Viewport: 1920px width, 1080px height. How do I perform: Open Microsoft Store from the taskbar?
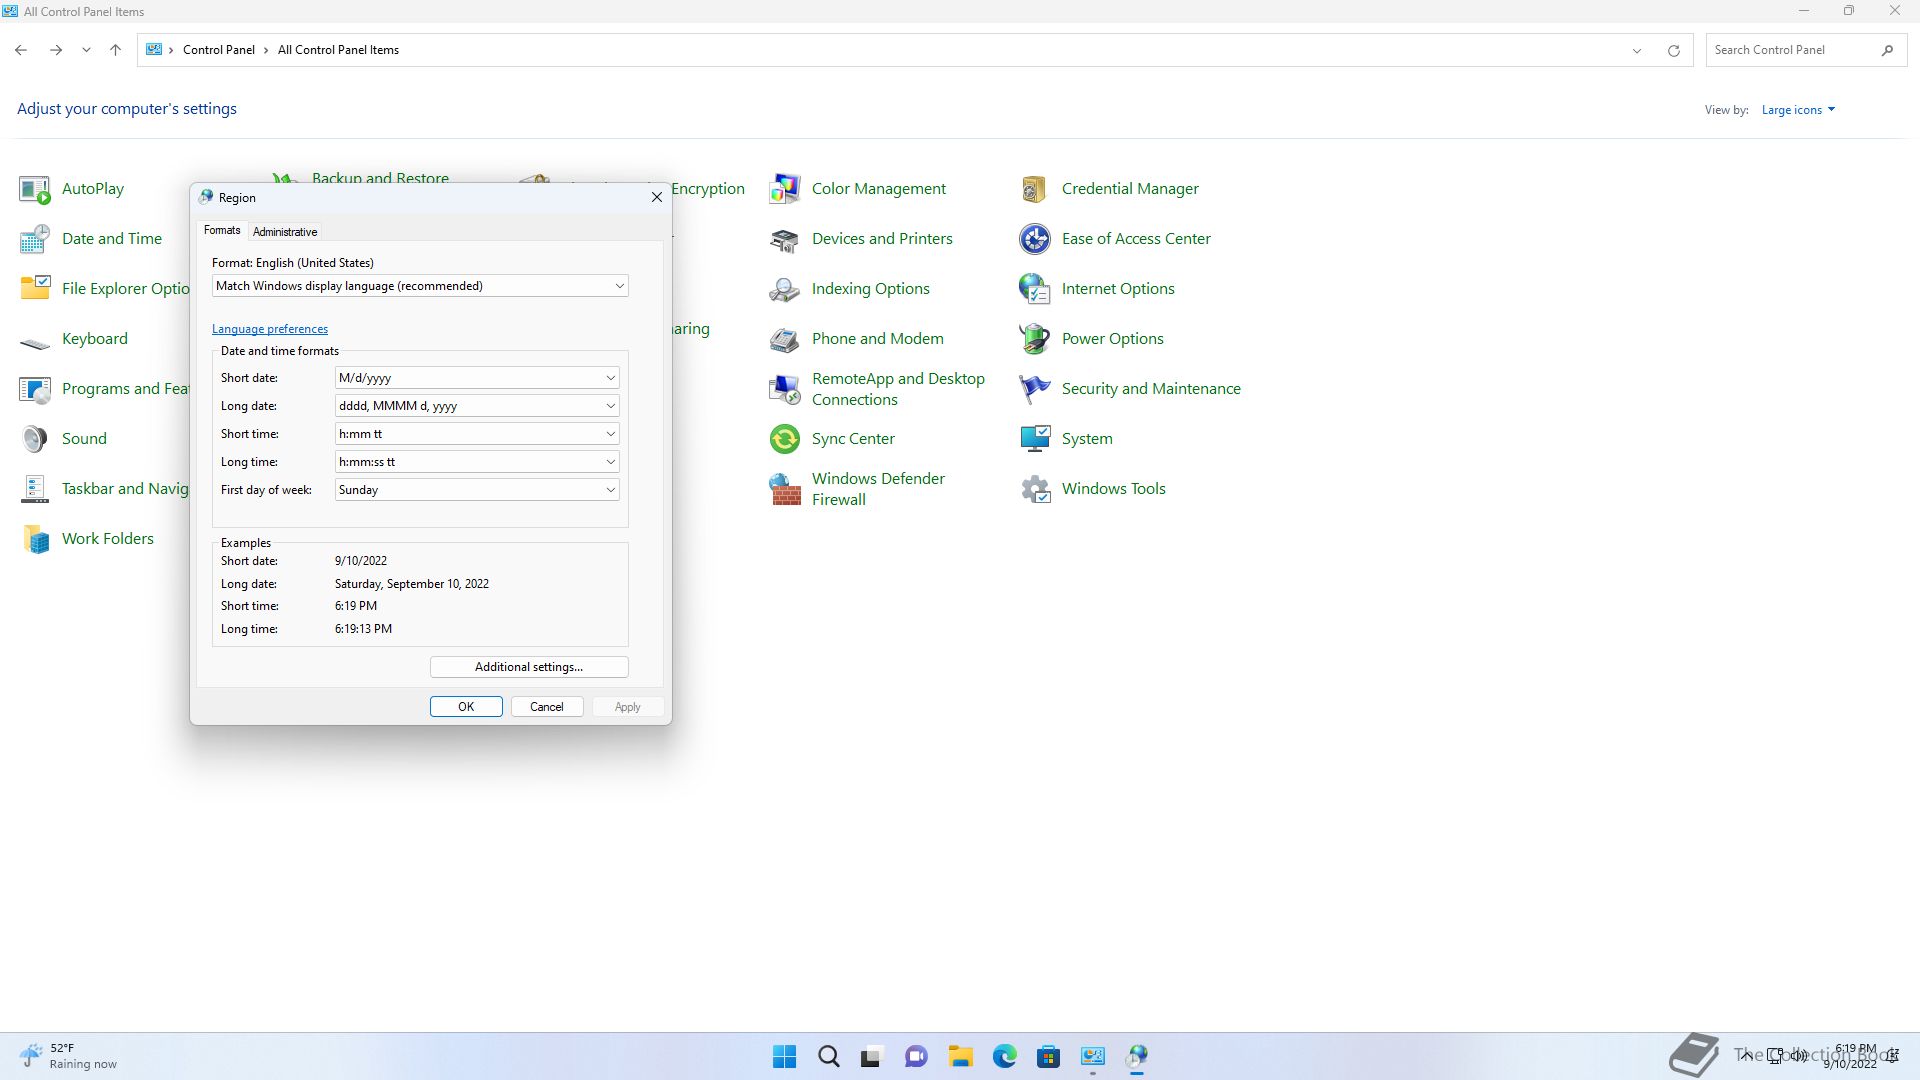tap(1049, 1056)
